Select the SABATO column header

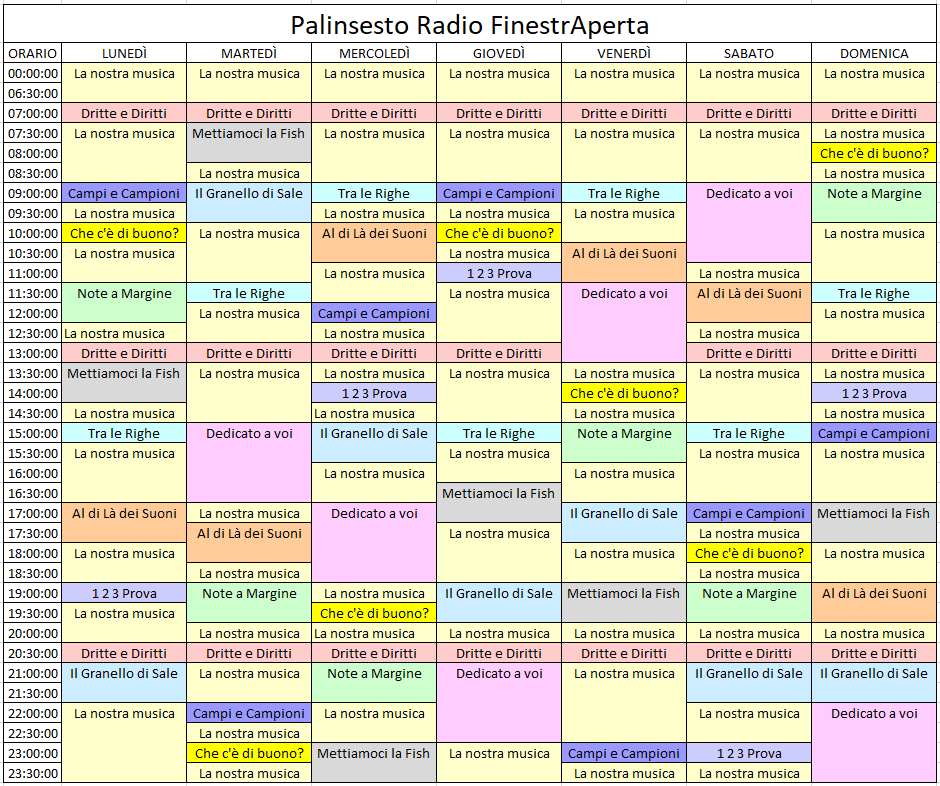749,53
